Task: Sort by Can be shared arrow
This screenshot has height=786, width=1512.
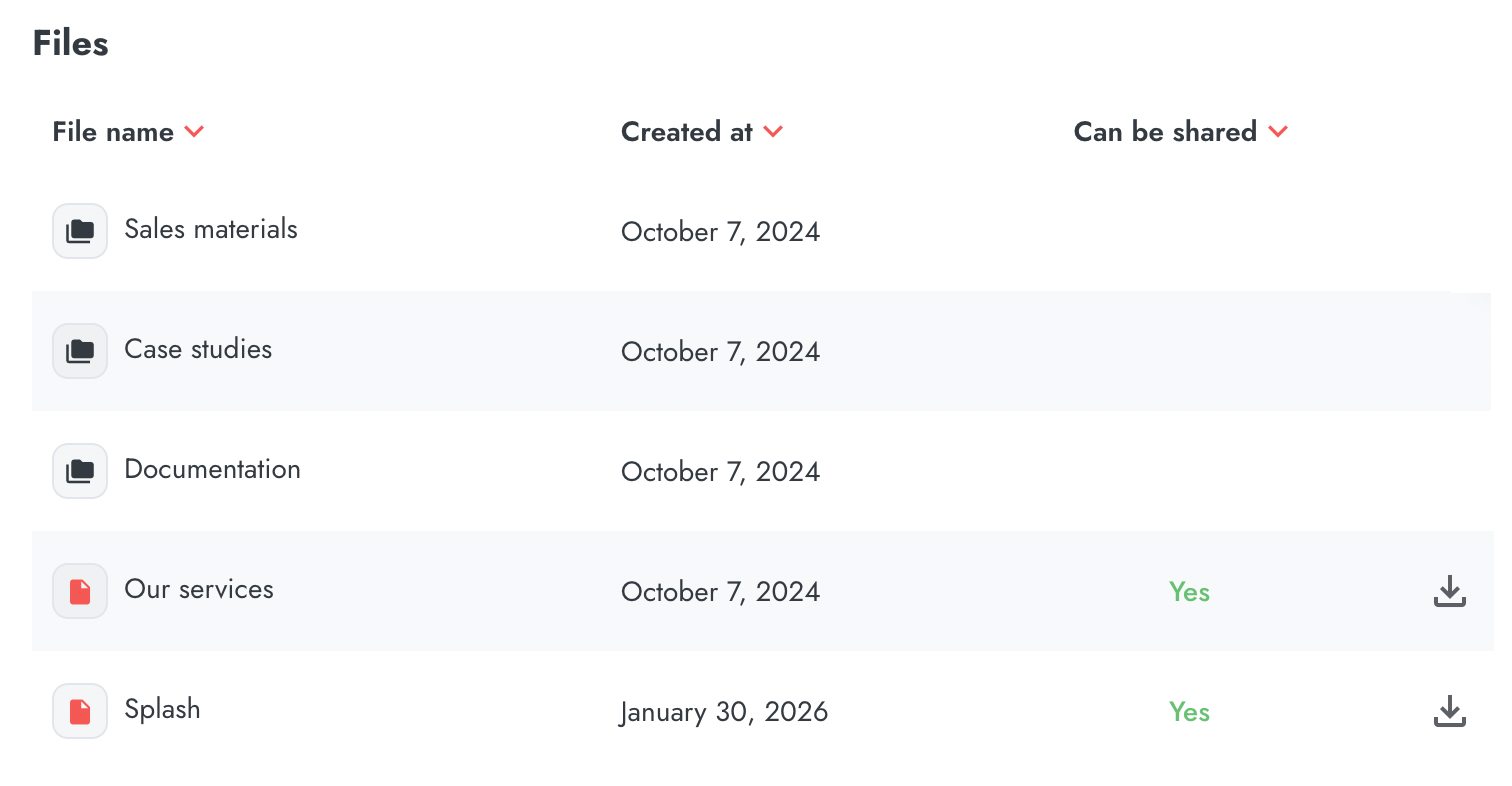Action: [x=1278, y=132]
